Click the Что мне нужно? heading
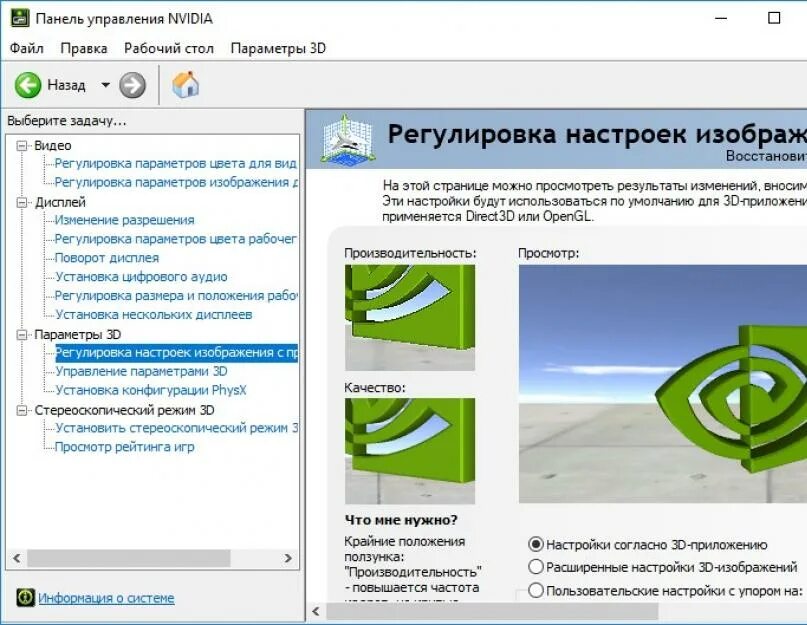This screenshot has width=807, height=625. [401, 520]
